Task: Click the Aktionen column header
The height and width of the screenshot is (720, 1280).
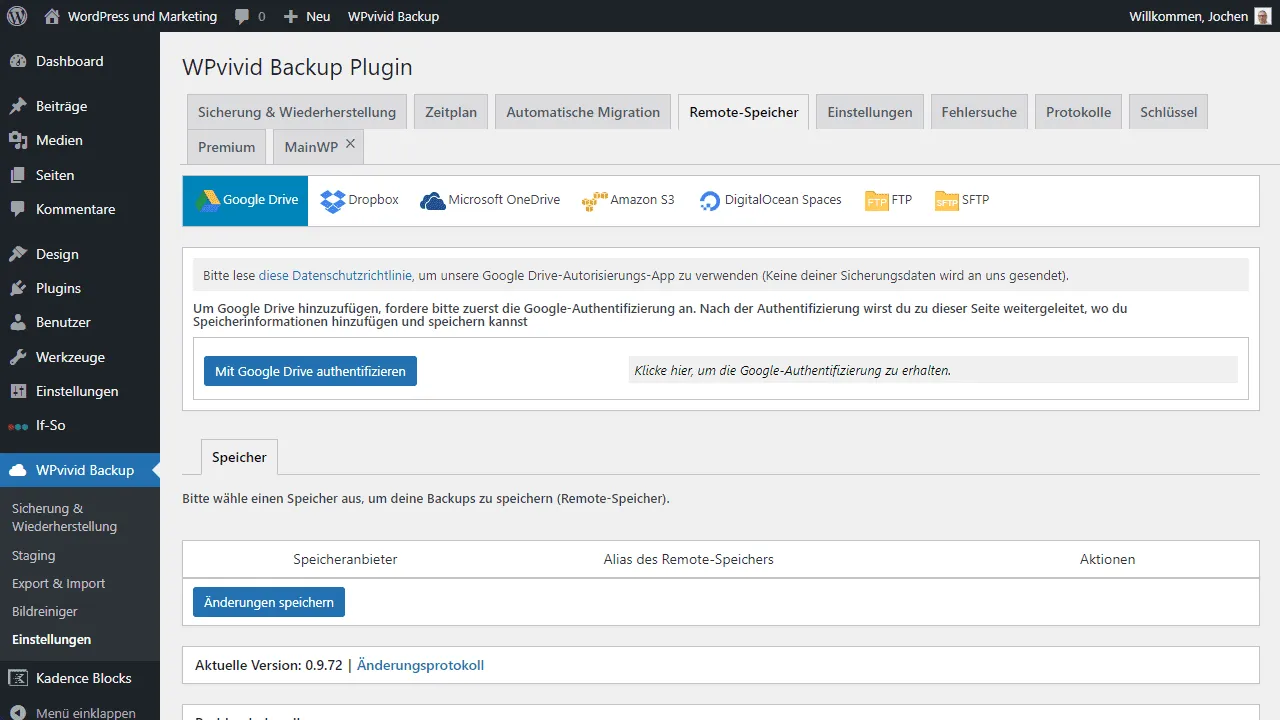Action: pyautogui.click(x=1107, y=559)
